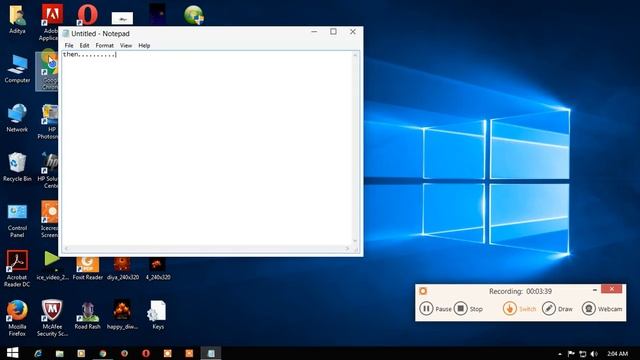Switch to Chrome in the taskbar
Viewport: 640px width, 360px height.
tap(102, 353)
